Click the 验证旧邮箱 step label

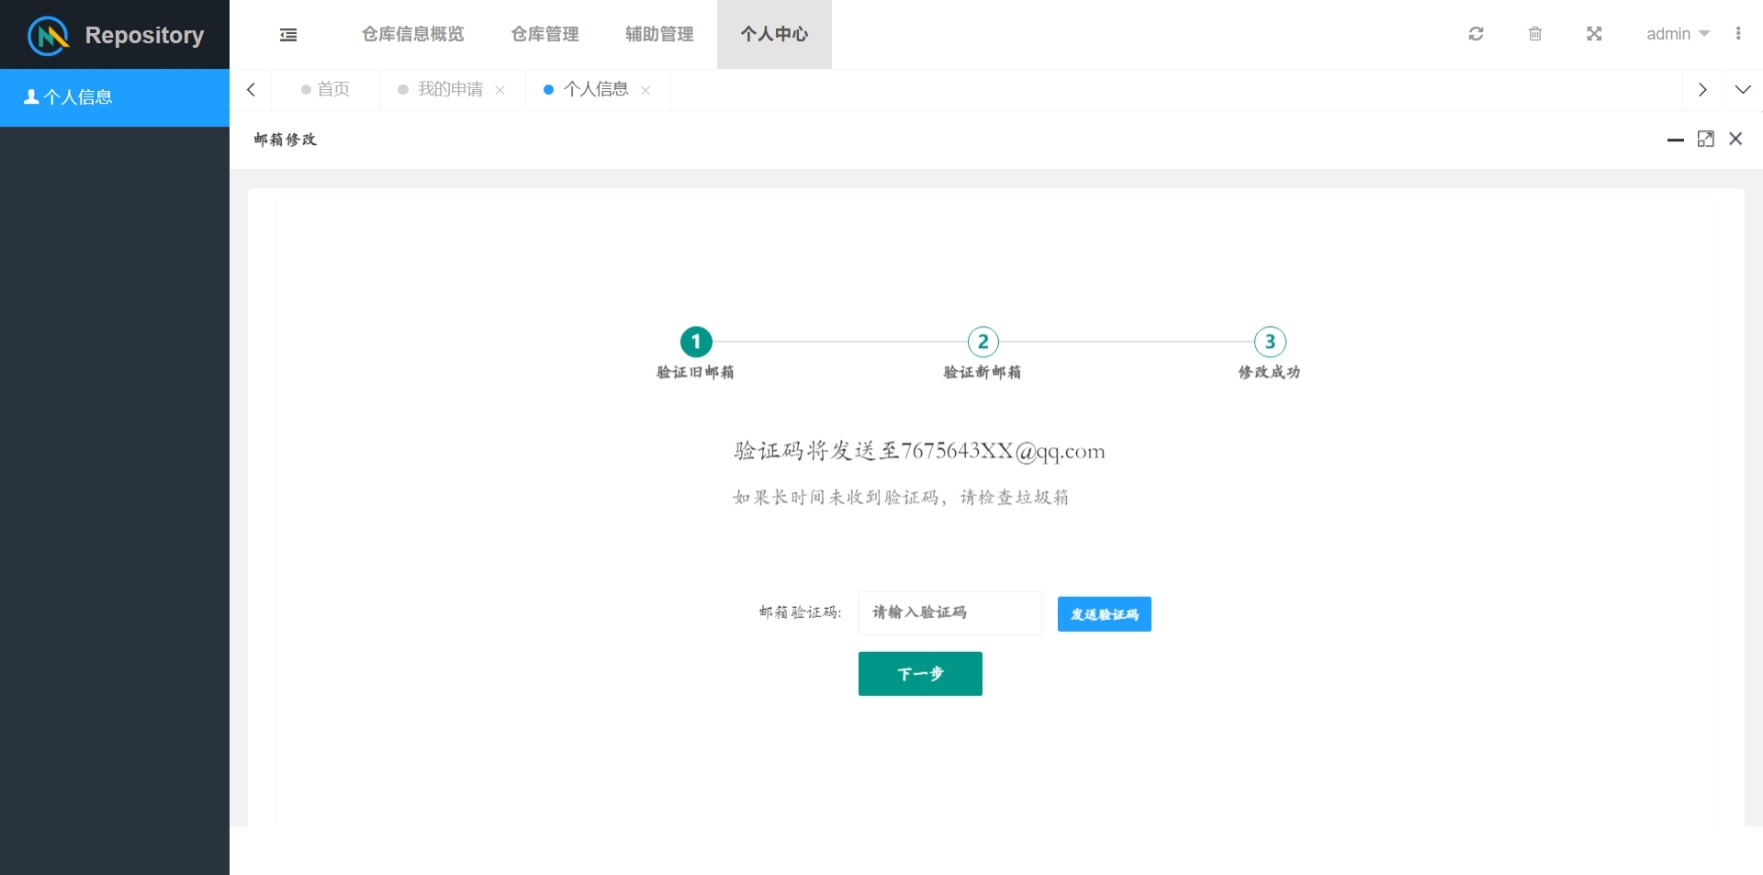pos(696,372)
